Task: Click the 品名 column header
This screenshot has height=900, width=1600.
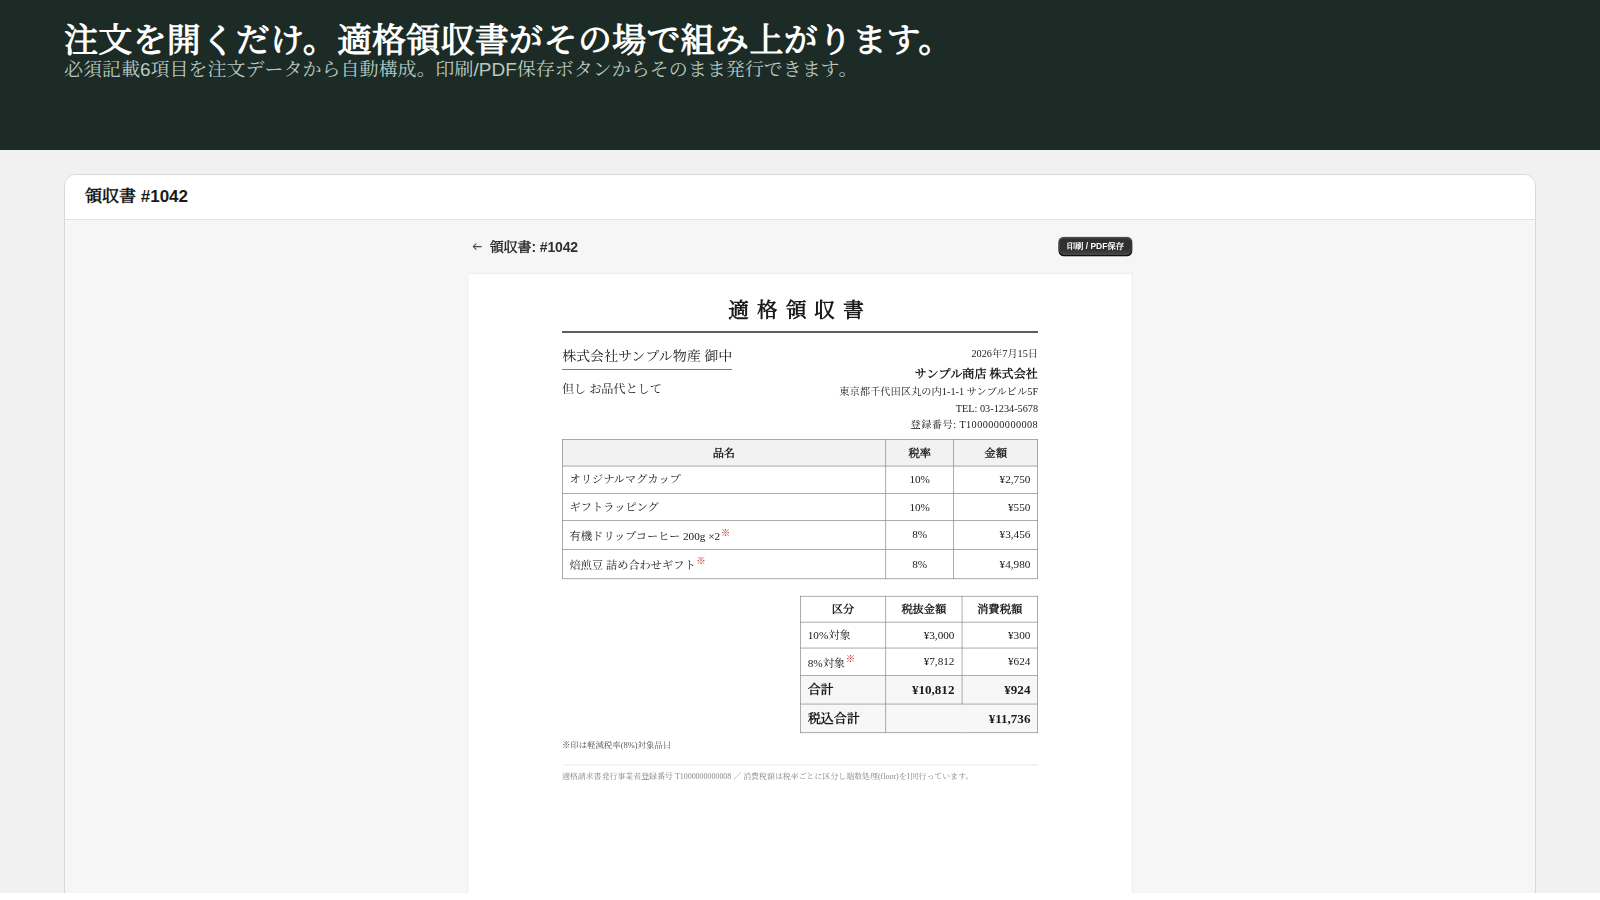Action: (724, 453)
